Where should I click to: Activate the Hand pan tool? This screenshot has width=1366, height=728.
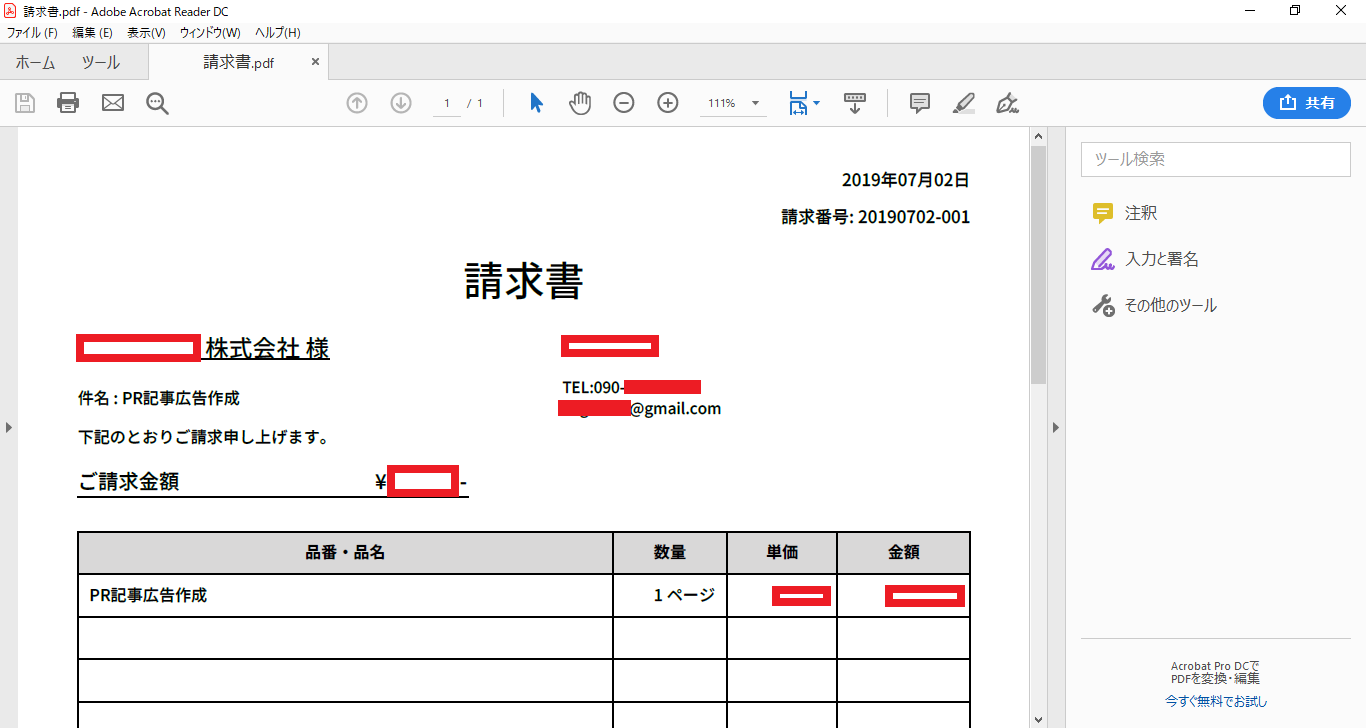tap(580, 103)
